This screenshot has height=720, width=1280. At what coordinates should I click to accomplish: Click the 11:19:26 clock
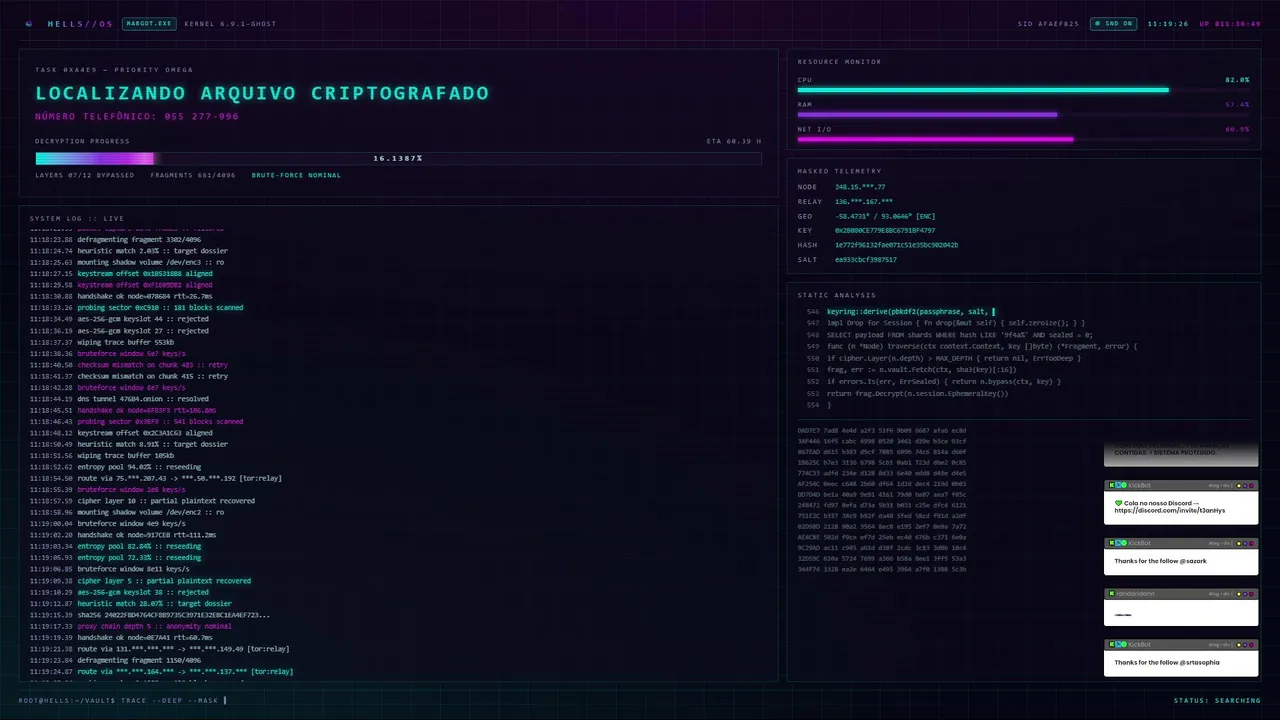click(x=1167, y=23)
